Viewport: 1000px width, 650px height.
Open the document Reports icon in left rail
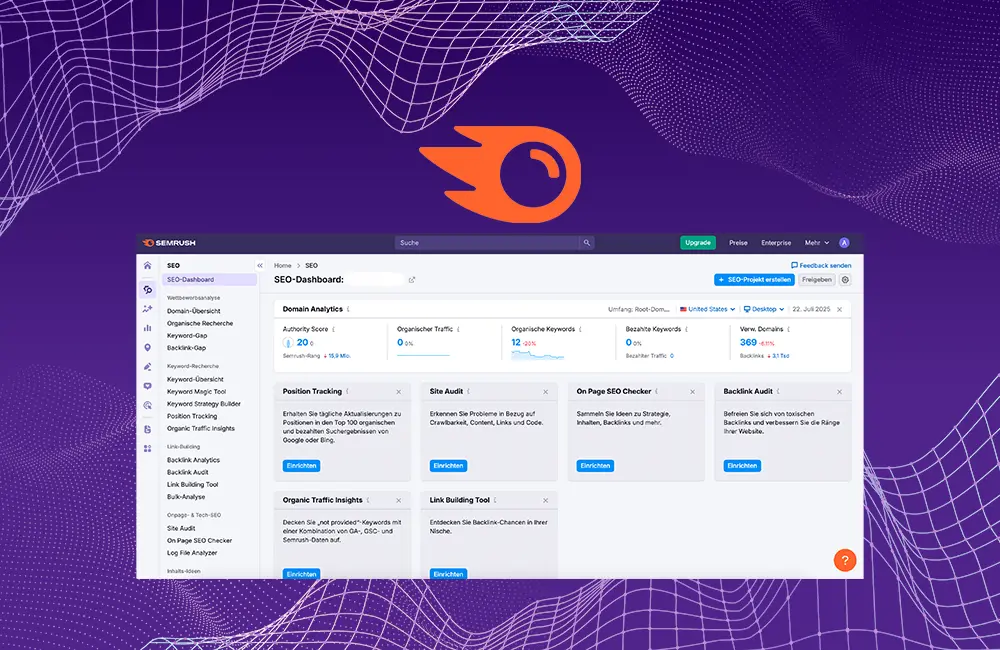coord(147,429)
